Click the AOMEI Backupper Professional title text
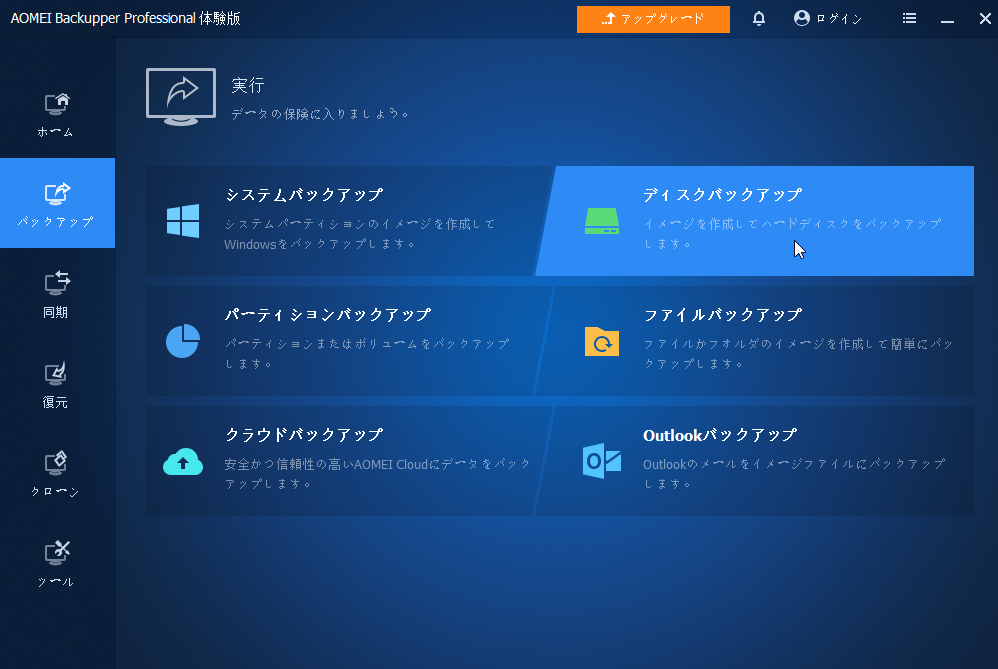 [125, 18]
